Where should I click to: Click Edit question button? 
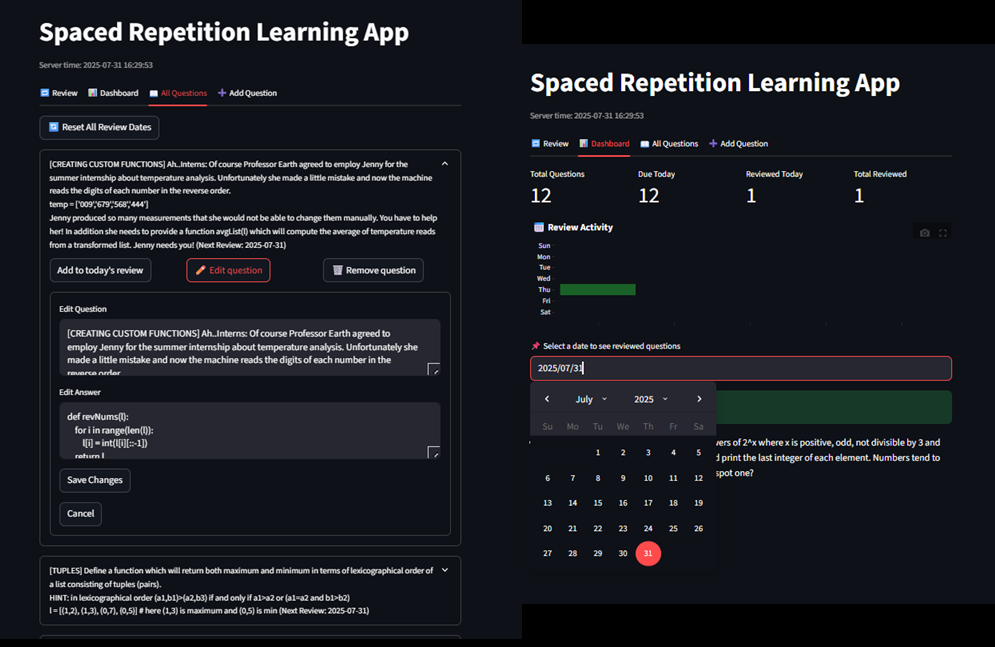228,270
